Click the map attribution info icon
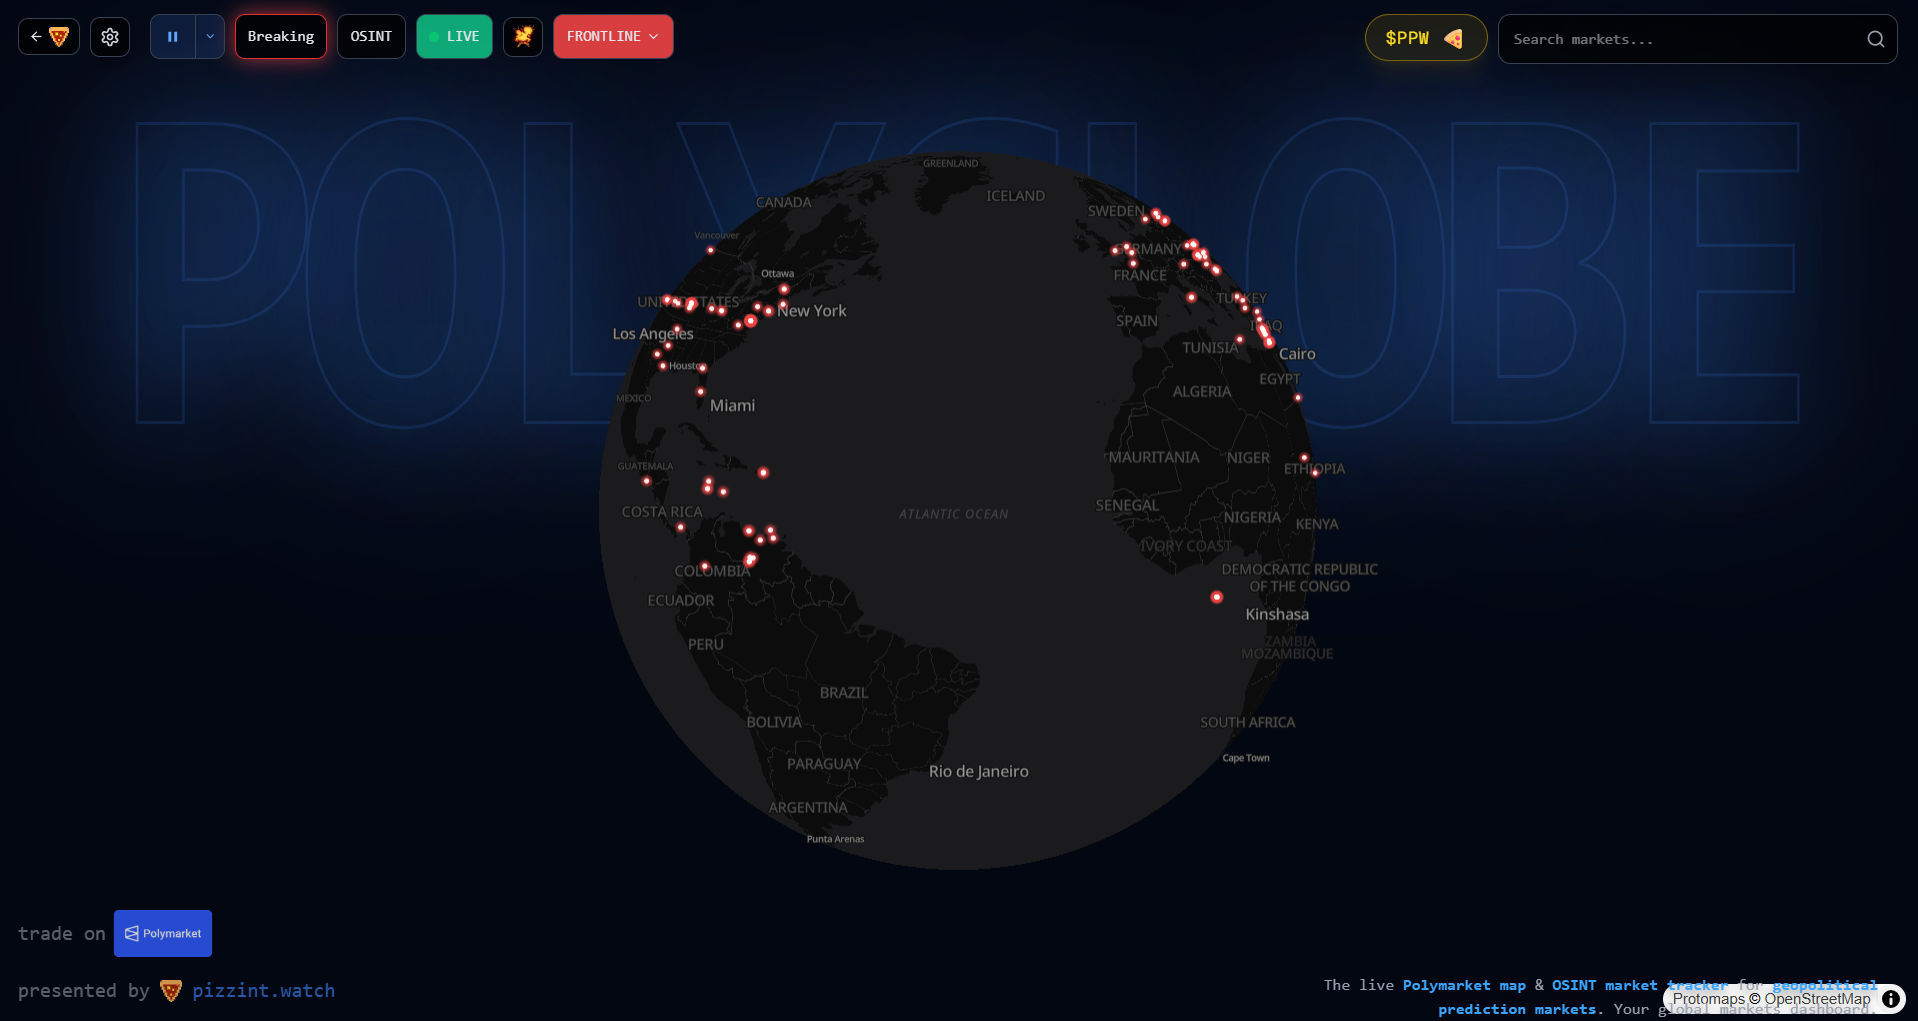1918x1021 pixels. tap(1891, 999)
